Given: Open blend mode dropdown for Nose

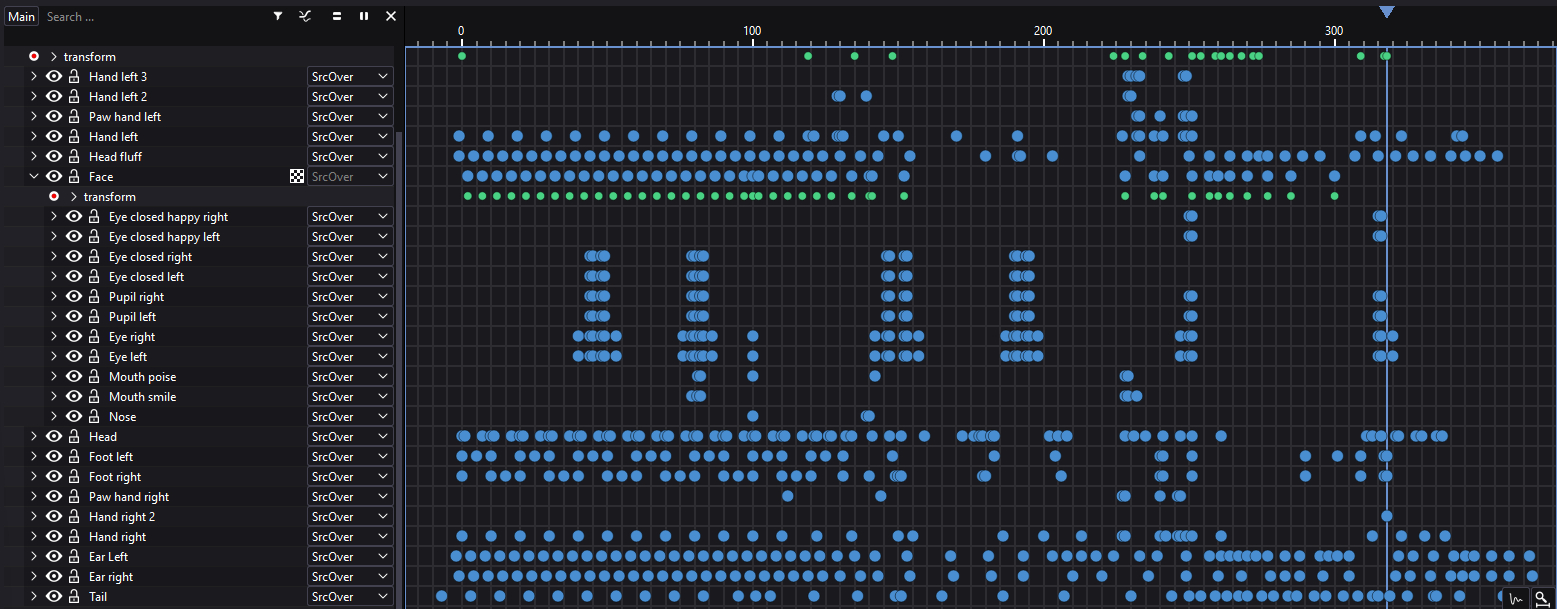Looking at the screenshot, I should pos(350,417).
